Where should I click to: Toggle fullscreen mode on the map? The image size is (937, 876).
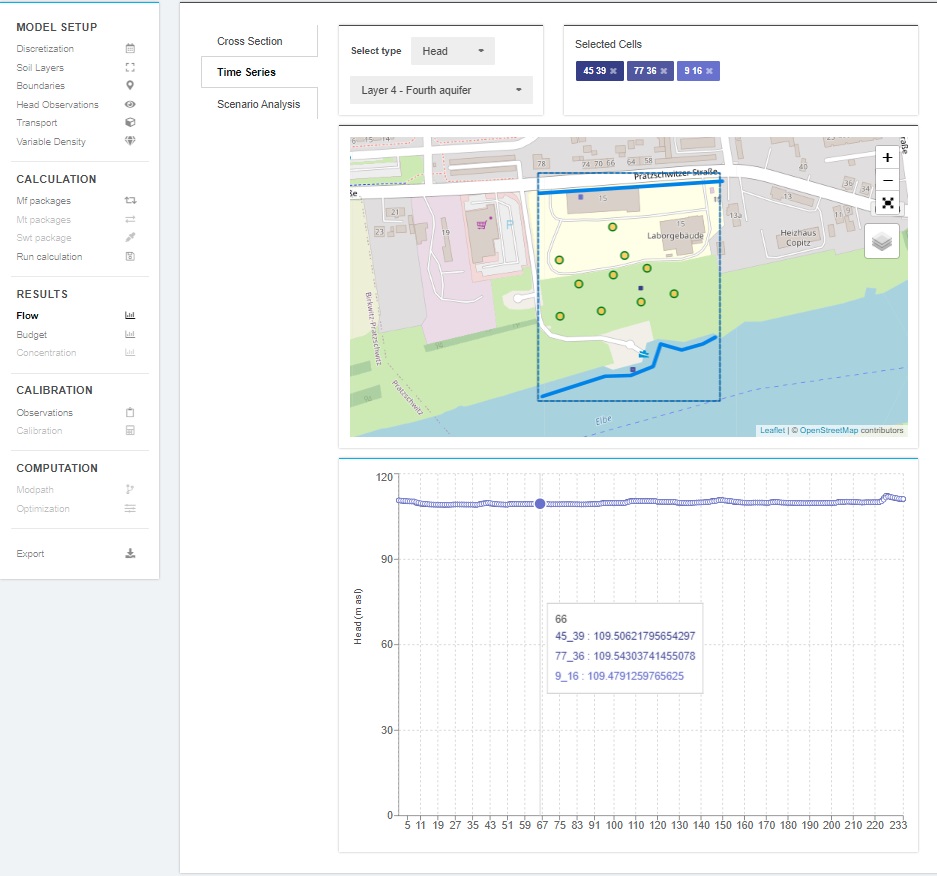(x=887, y=202)
